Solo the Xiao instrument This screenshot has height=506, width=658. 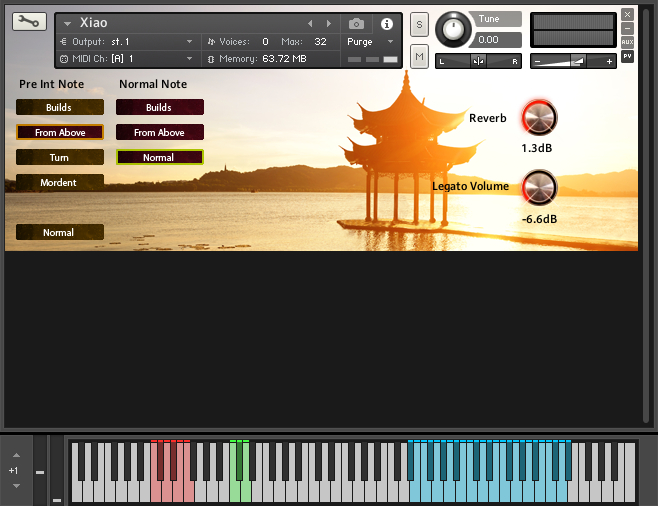click(x=419, y=24)
